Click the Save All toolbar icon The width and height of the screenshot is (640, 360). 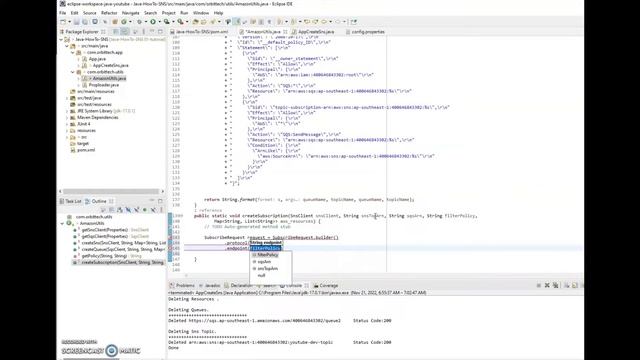pos(85,22)
